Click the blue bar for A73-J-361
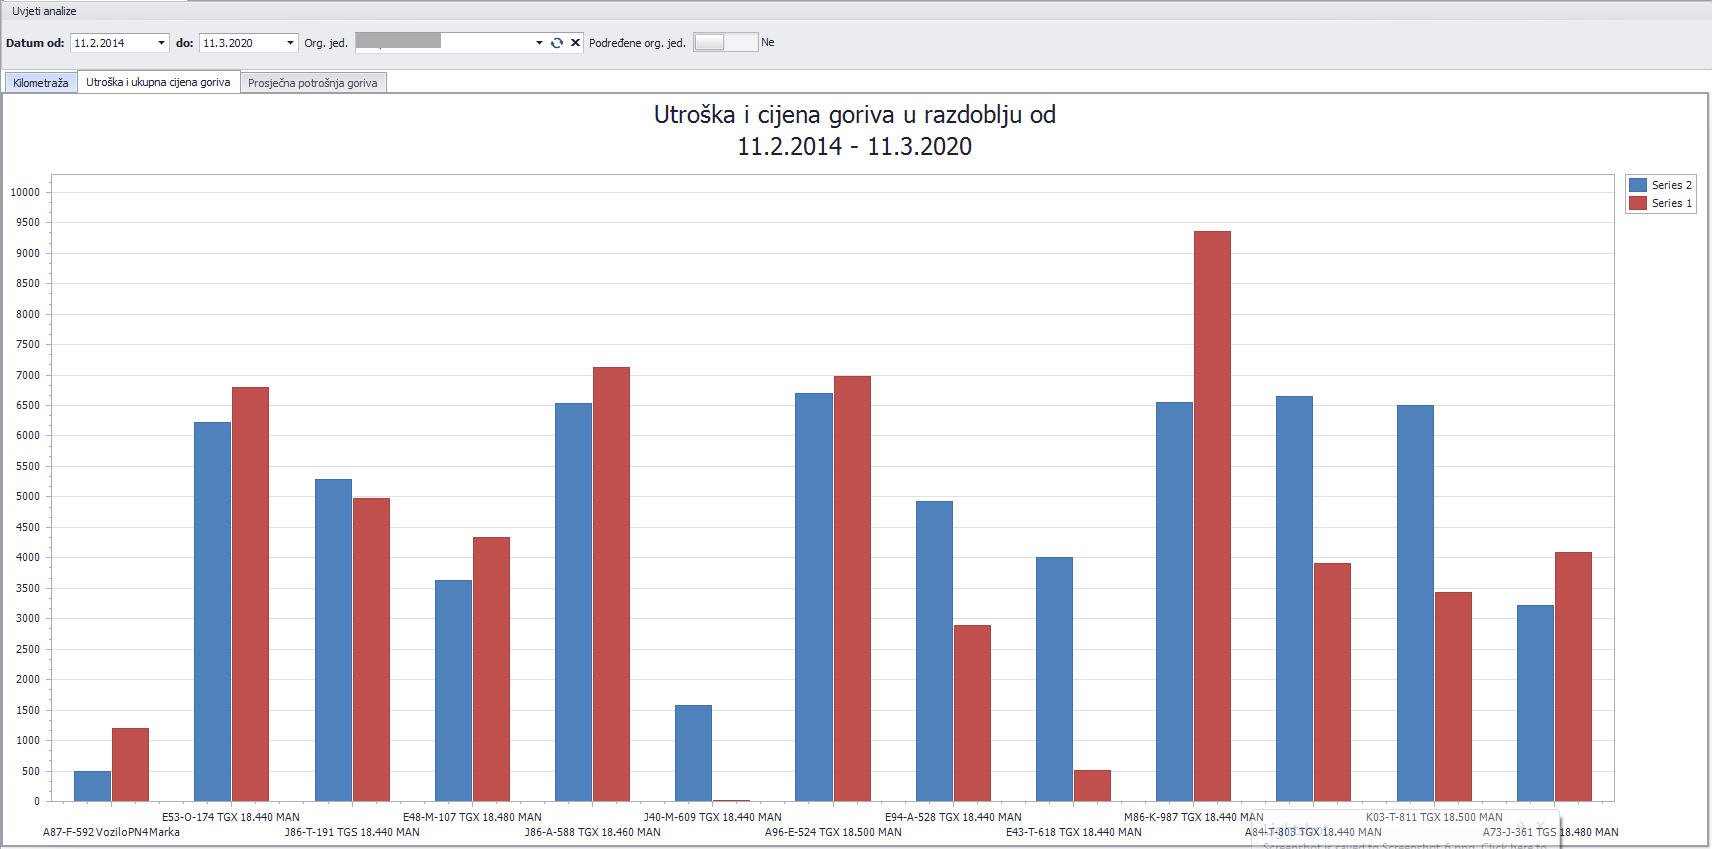The width and height of the screenshot is (1712, 849). [1535, 703]
